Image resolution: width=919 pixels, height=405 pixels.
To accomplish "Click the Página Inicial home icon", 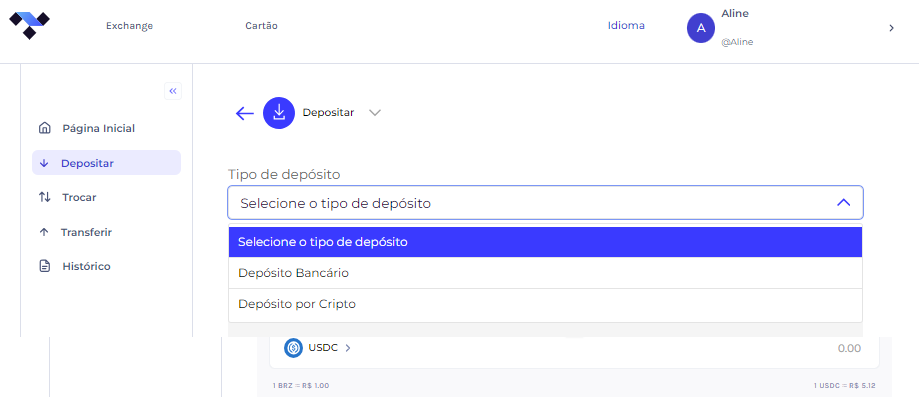I will tap(45, 128).
